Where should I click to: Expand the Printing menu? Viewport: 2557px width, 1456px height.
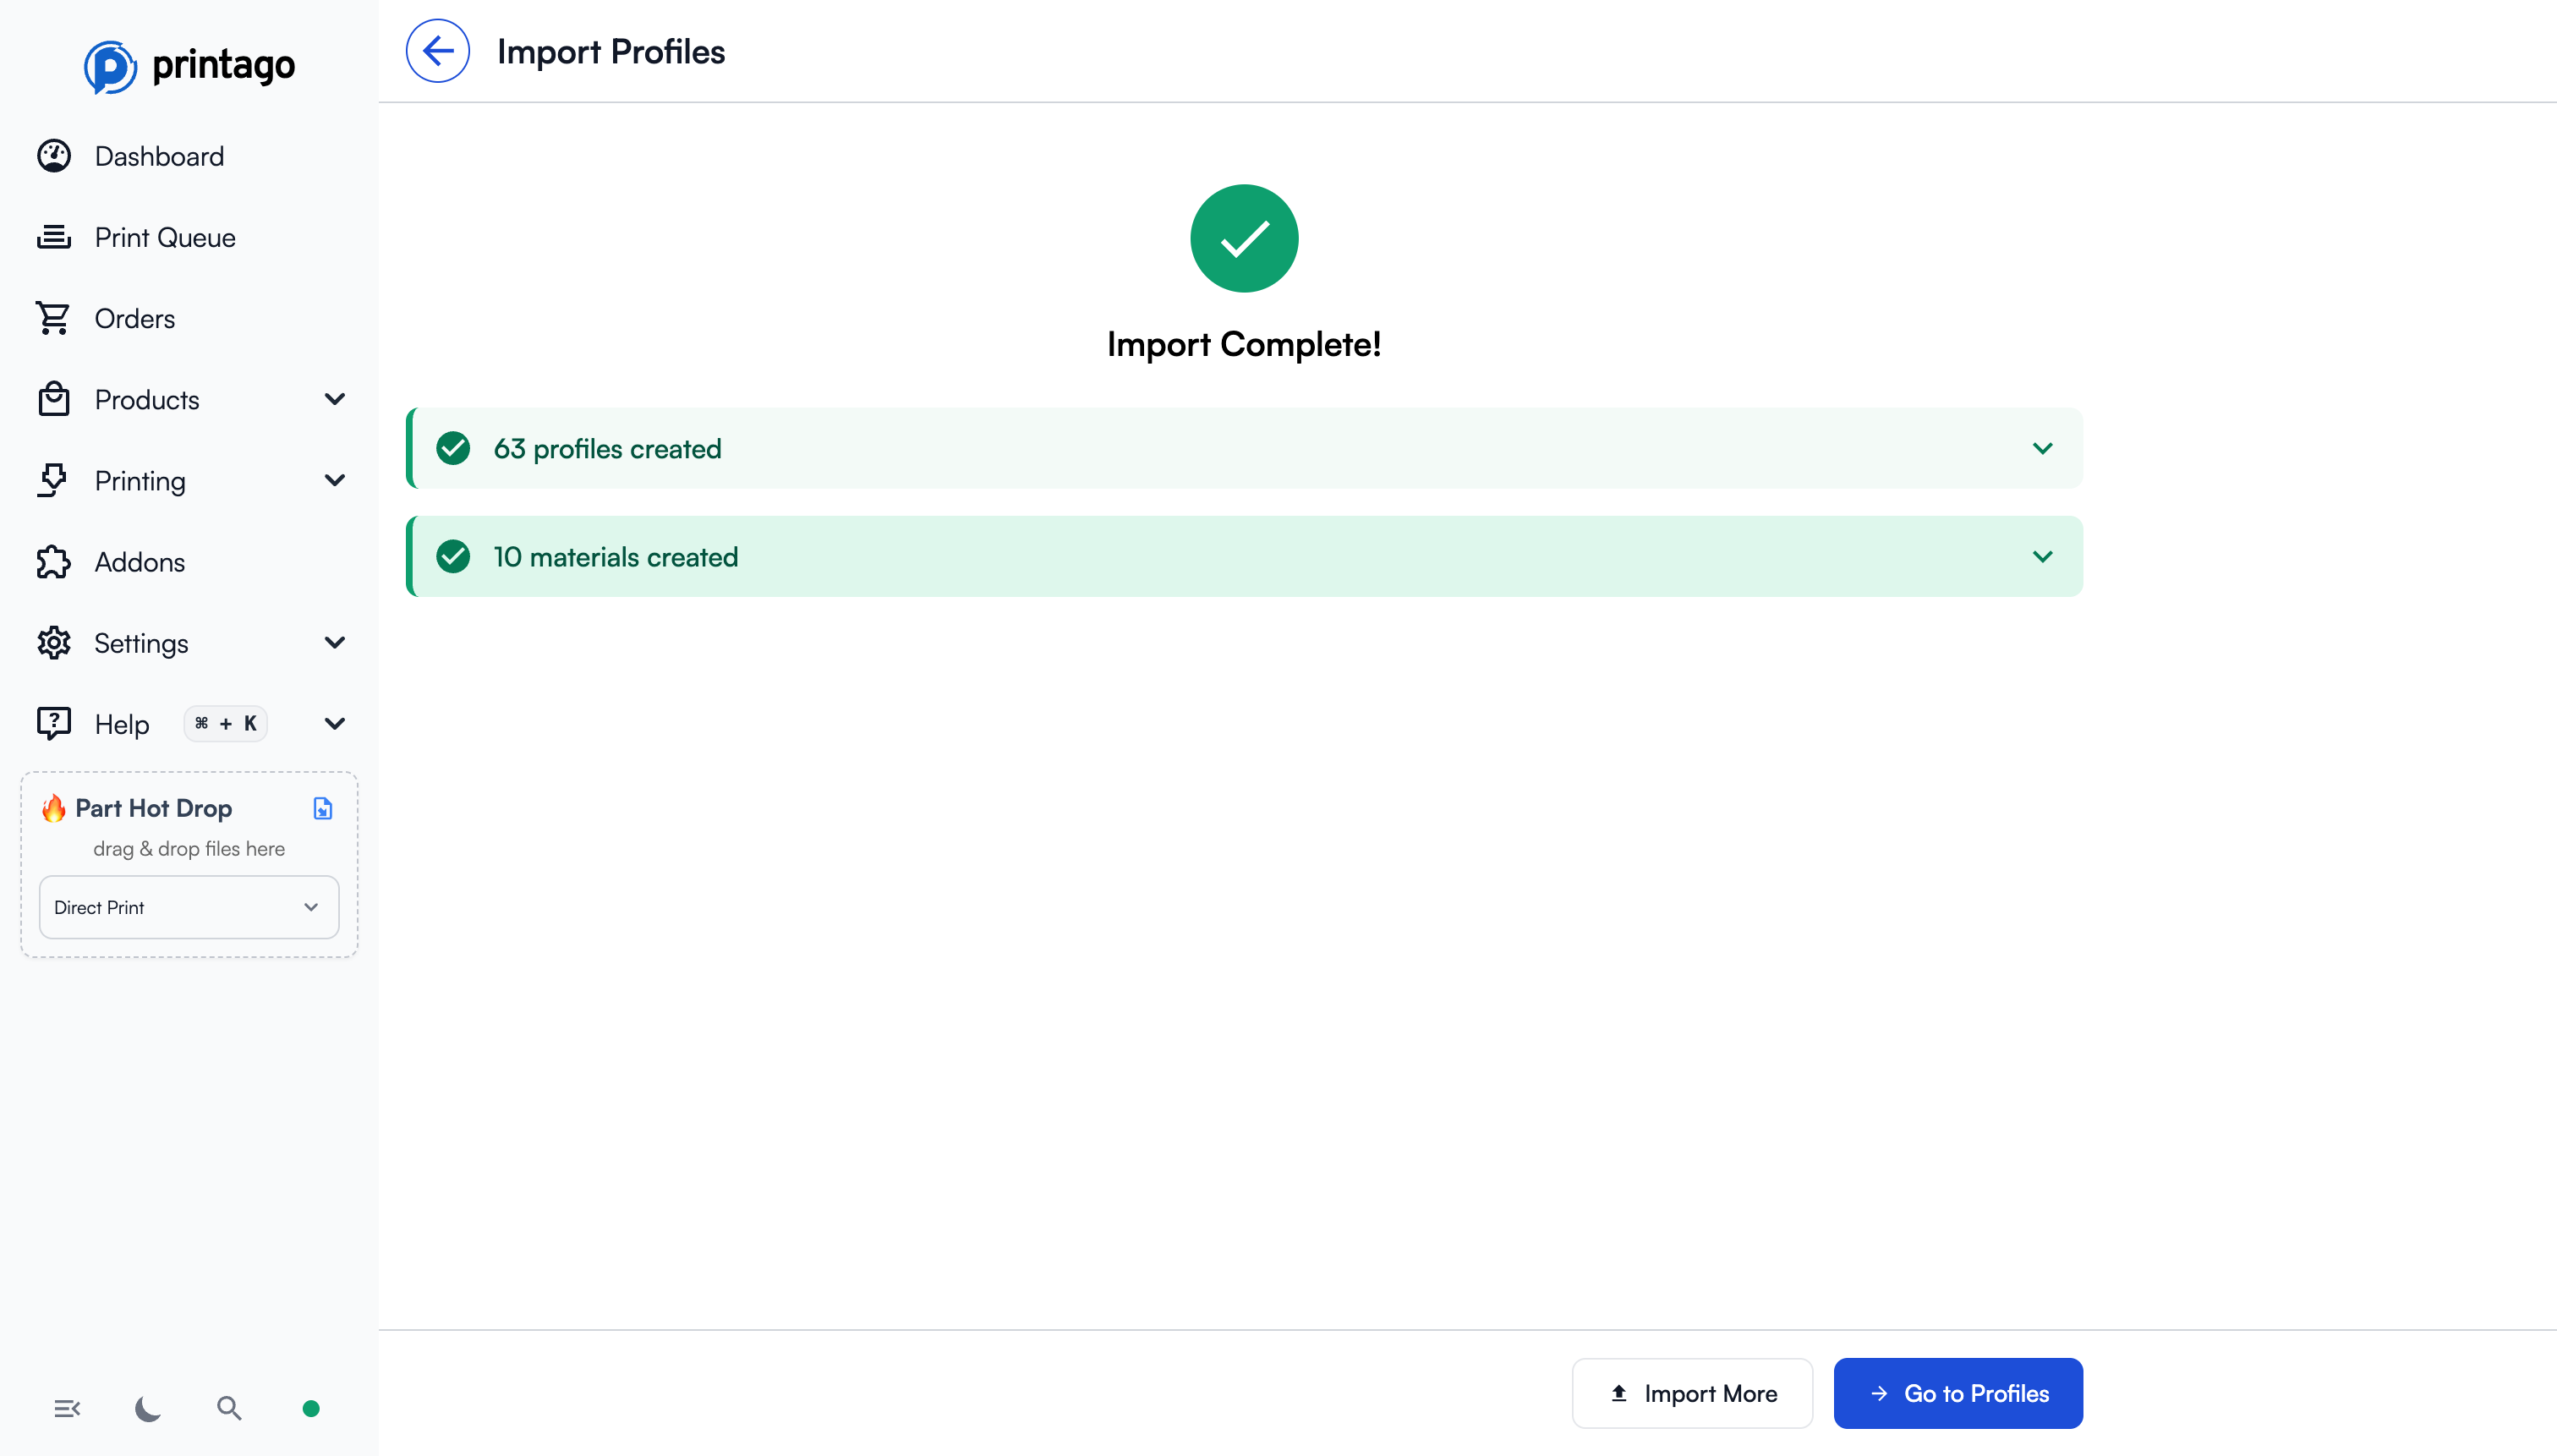tap(140, 481)
